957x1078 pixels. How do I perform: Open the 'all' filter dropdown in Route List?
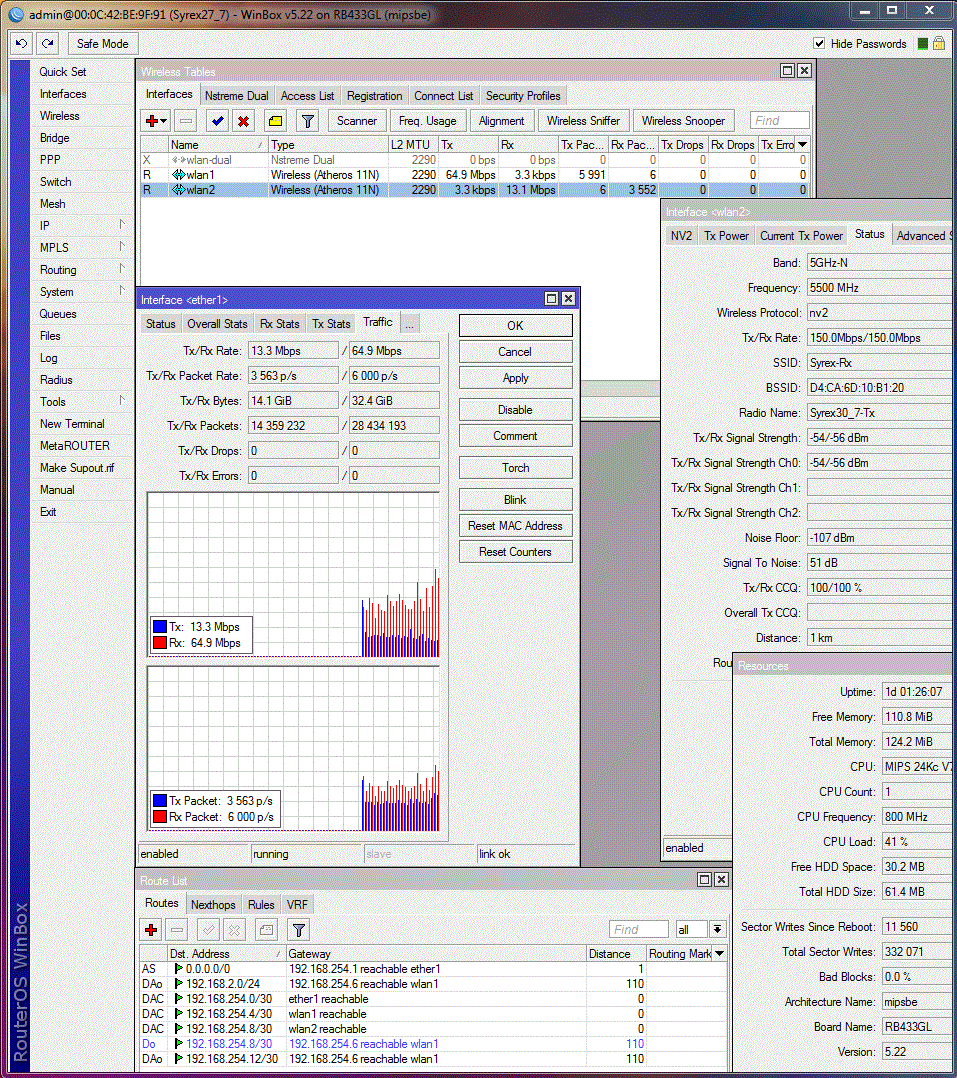tap(718, 930)
